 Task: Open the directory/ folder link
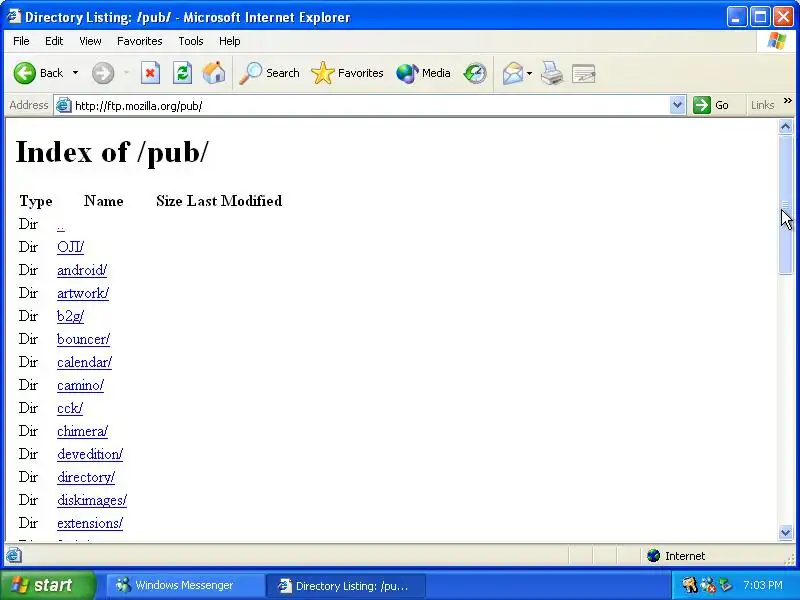pos(86,477)
